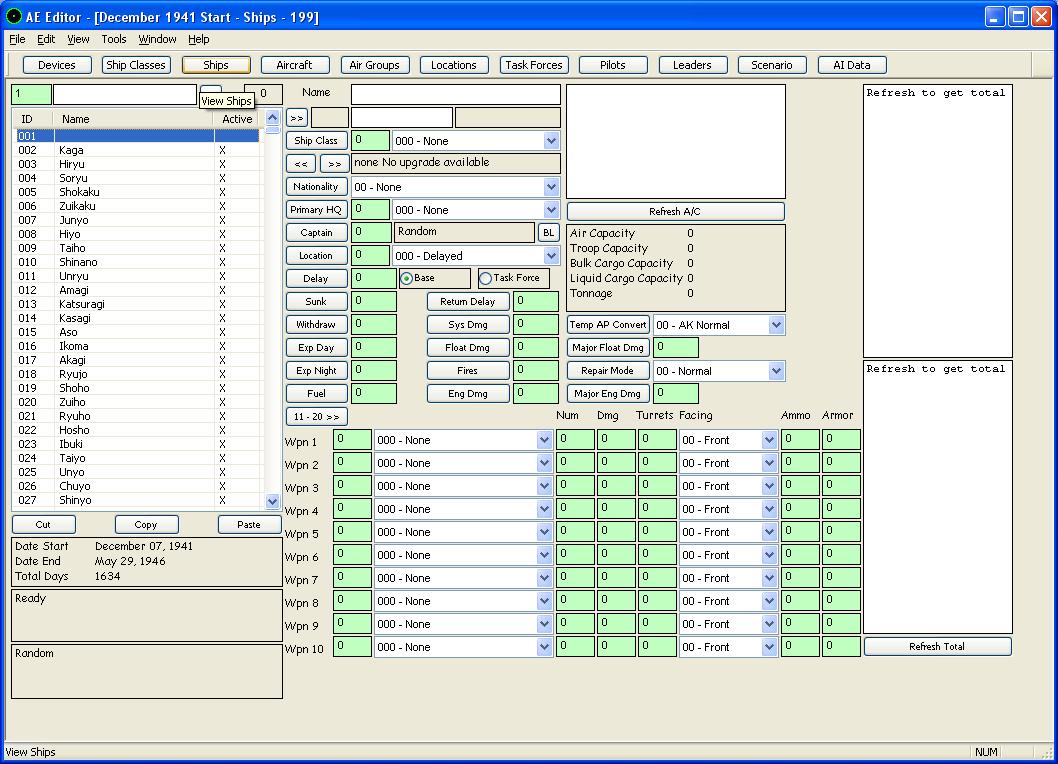Screen dimensions: 1058x764
Task: Open the Repair Mode dropdown
Action: click(x=777, y=371)
